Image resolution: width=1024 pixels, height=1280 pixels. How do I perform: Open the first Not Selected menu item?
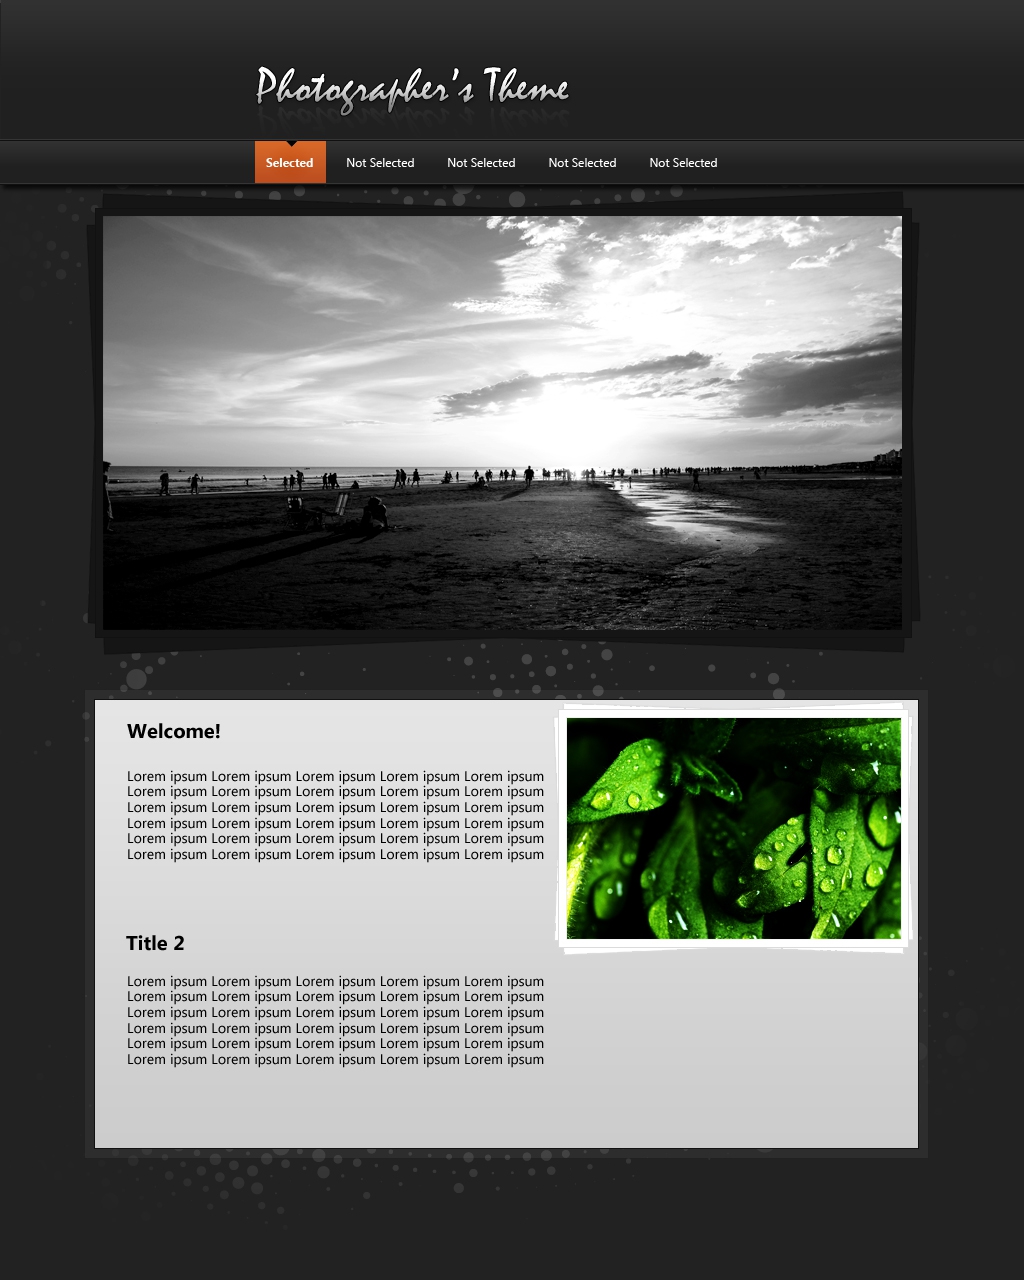(x=380, y=163)
